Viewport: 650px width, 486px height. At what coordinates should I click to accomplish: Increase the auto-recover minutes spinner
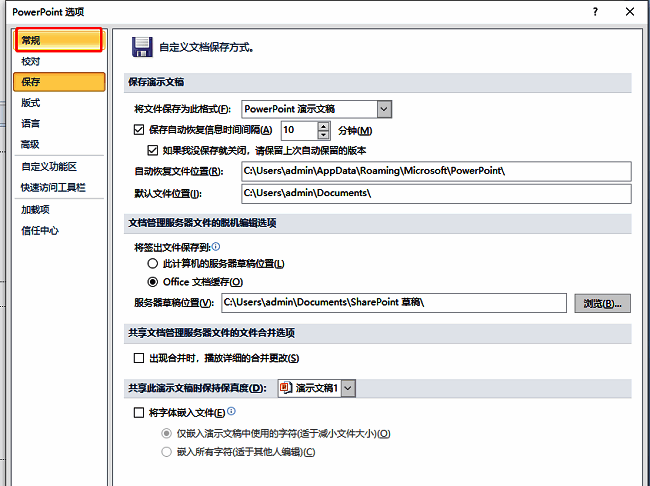(323, 125)
